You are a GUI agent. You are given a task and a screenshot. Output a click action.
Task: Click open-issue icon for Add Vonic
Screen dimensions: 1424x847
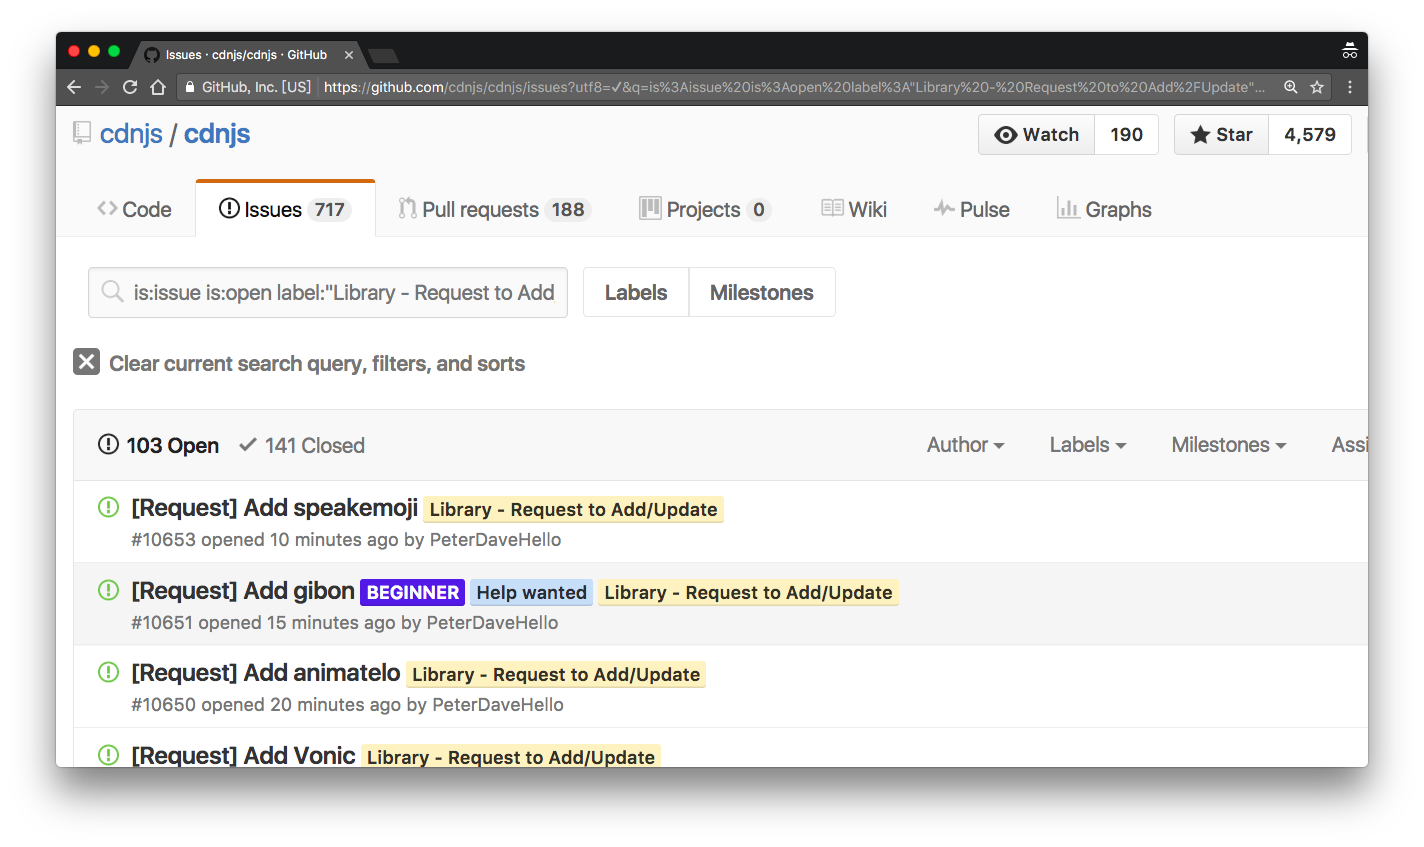[108, 755]
